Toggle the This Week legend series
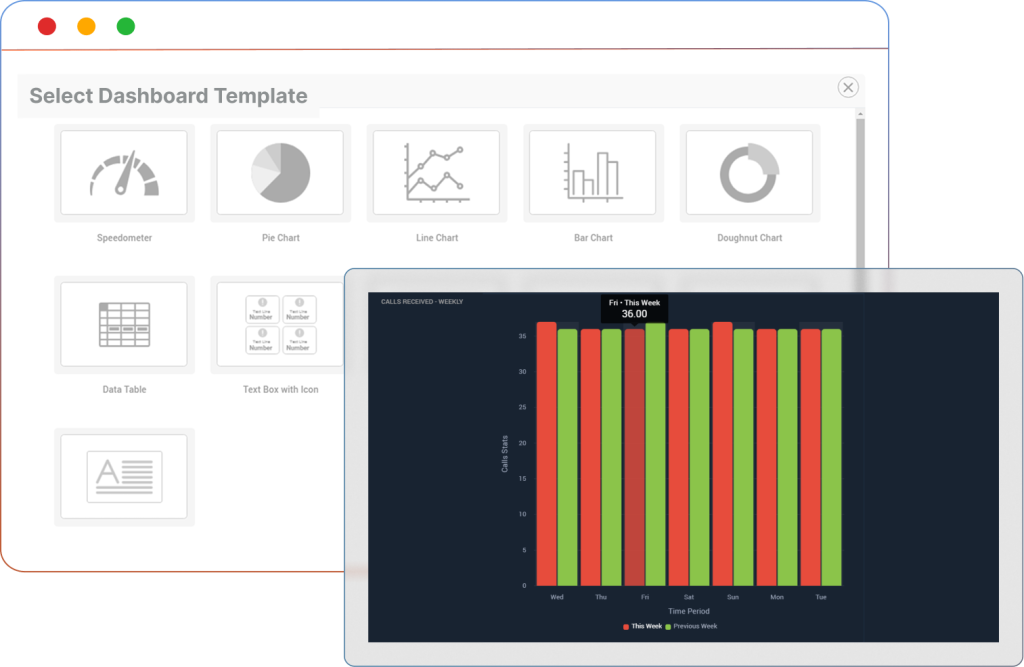 click(646, 626)
